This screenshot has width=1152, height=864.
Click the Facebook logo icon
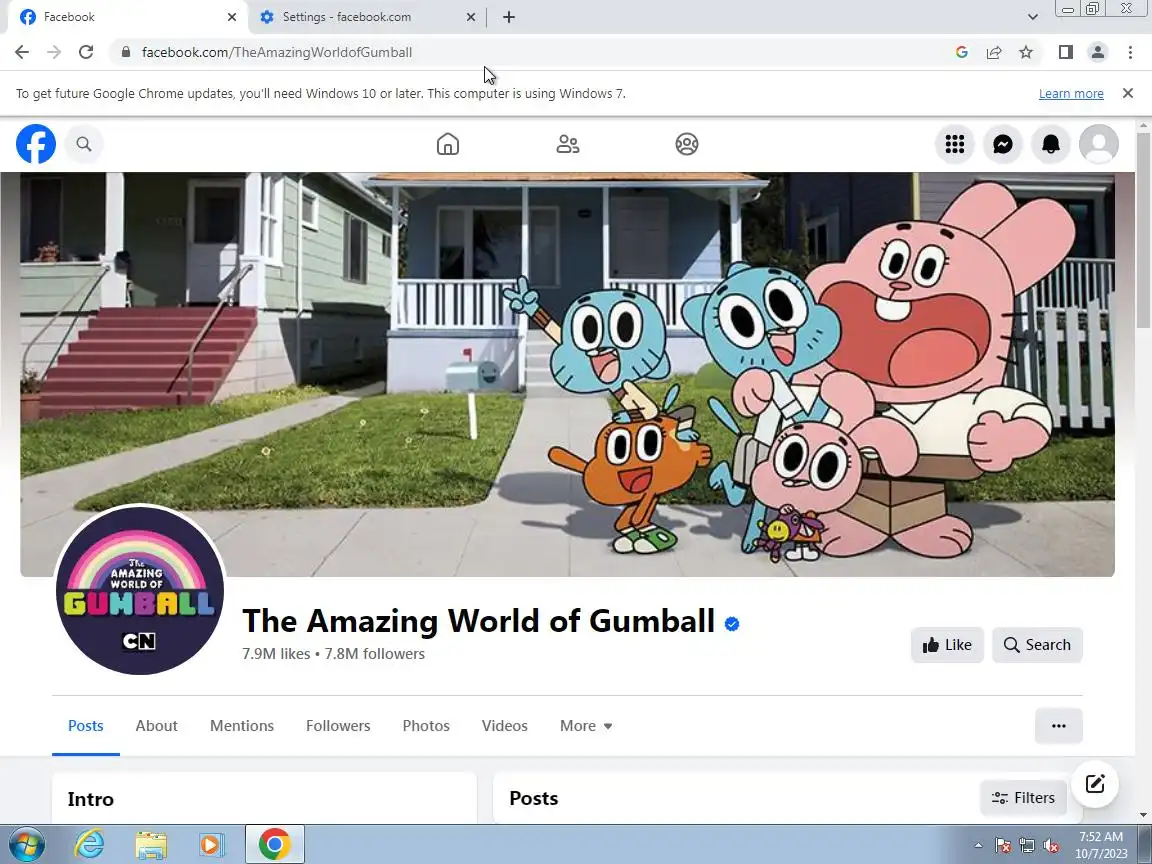[36, 144]
